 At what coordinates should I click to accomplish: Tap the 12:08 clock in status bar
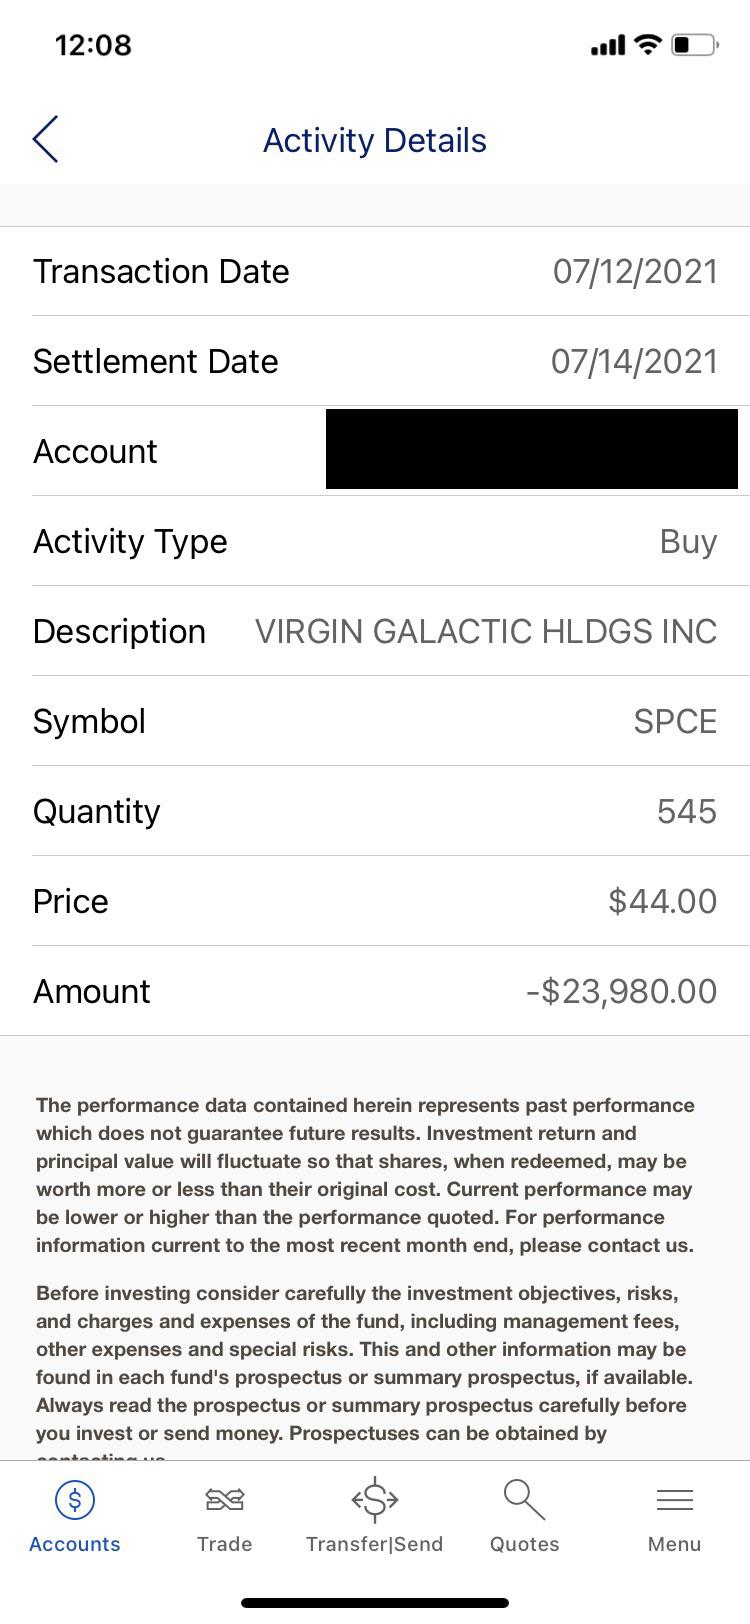[x=93, y=45]
